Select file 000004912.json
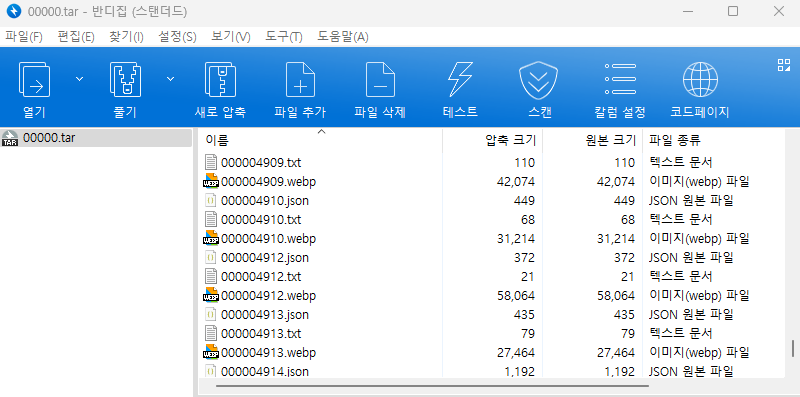The image size is (800, 397). pos(265,258)
